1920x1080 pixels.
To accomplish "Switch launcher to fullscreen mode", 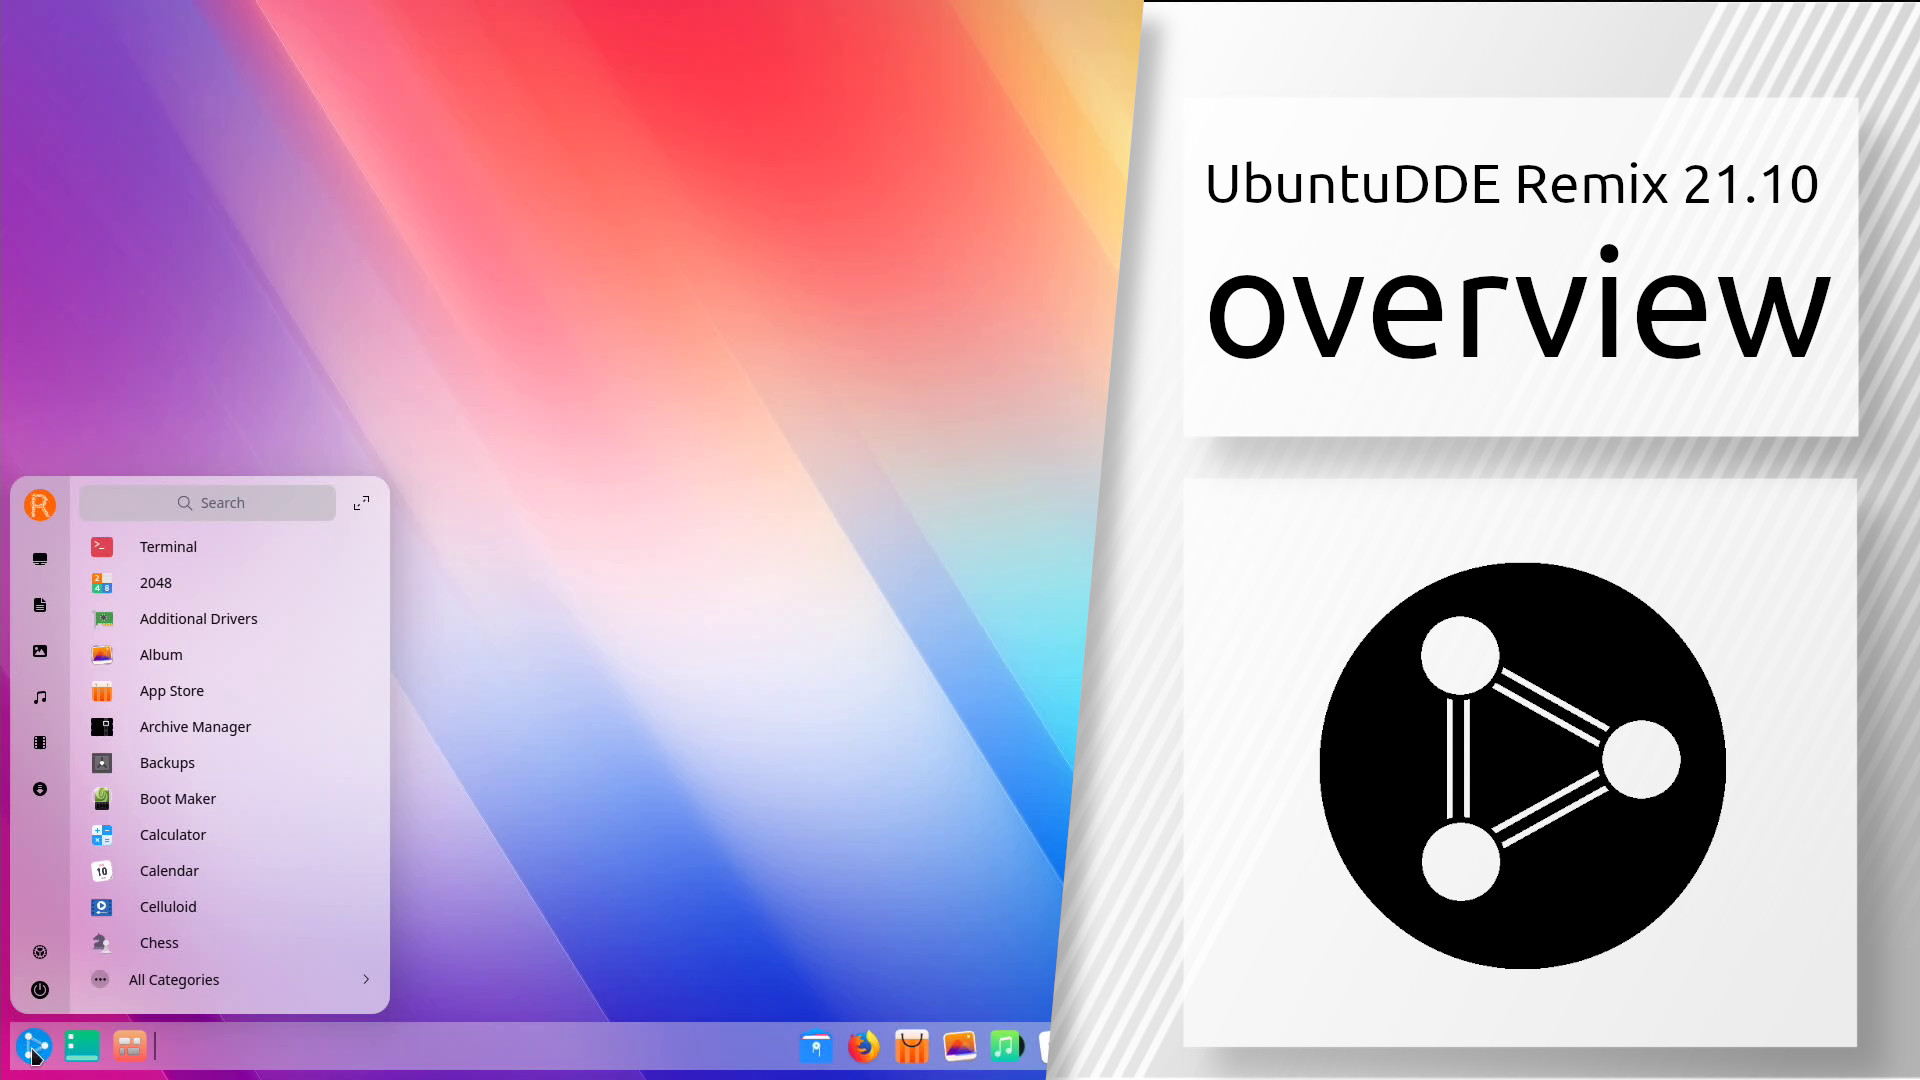I will pyautogui.click(x=361, y=503).
